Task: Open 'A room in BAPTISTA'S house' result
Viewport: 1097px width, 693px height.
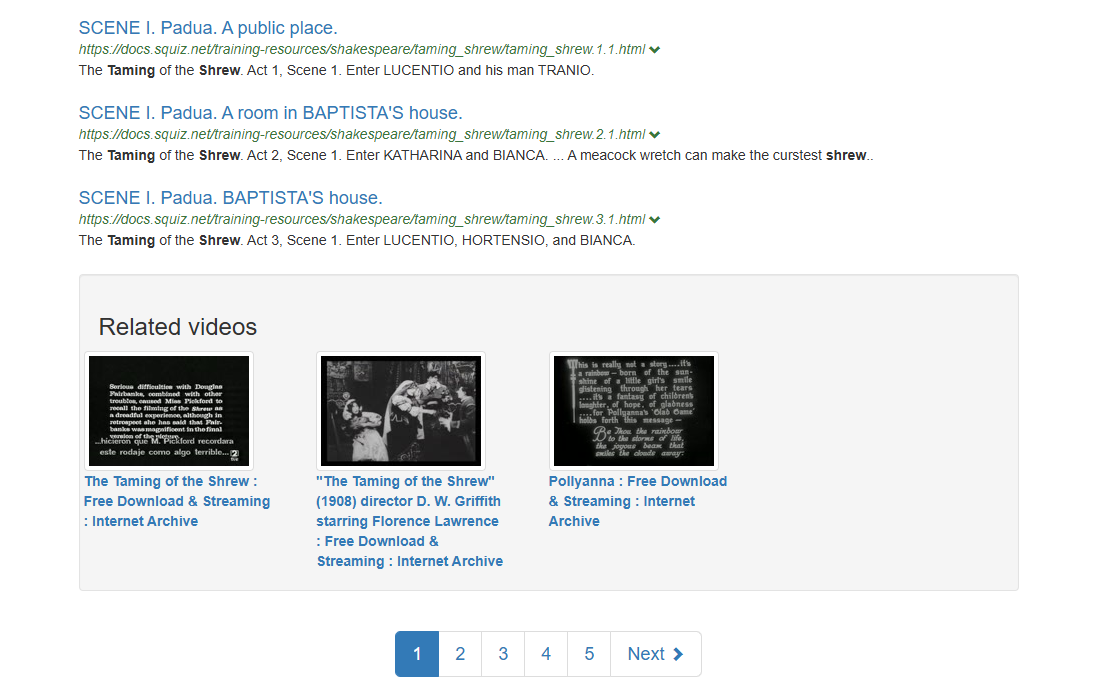Action: pyautogui.click(x=270, y=113)
